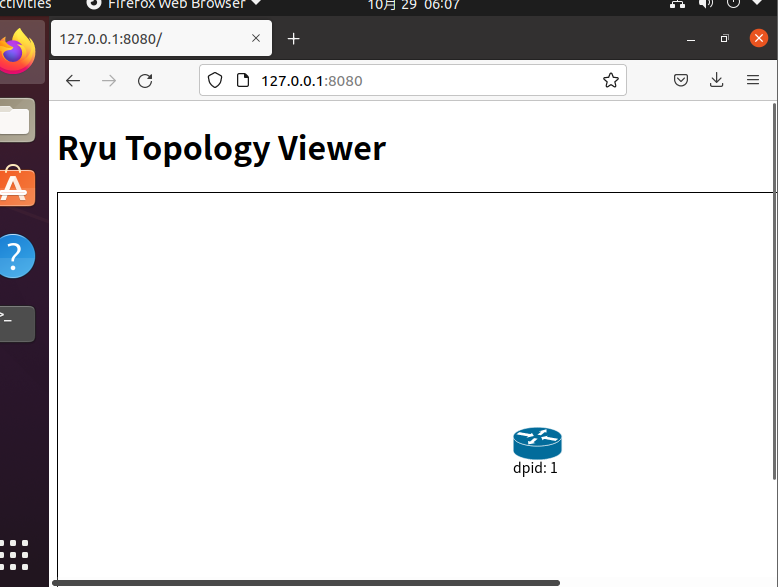Viewport: 778px width, 587px height.
Task: Open the Help app in dock
Action: (17, 256)
